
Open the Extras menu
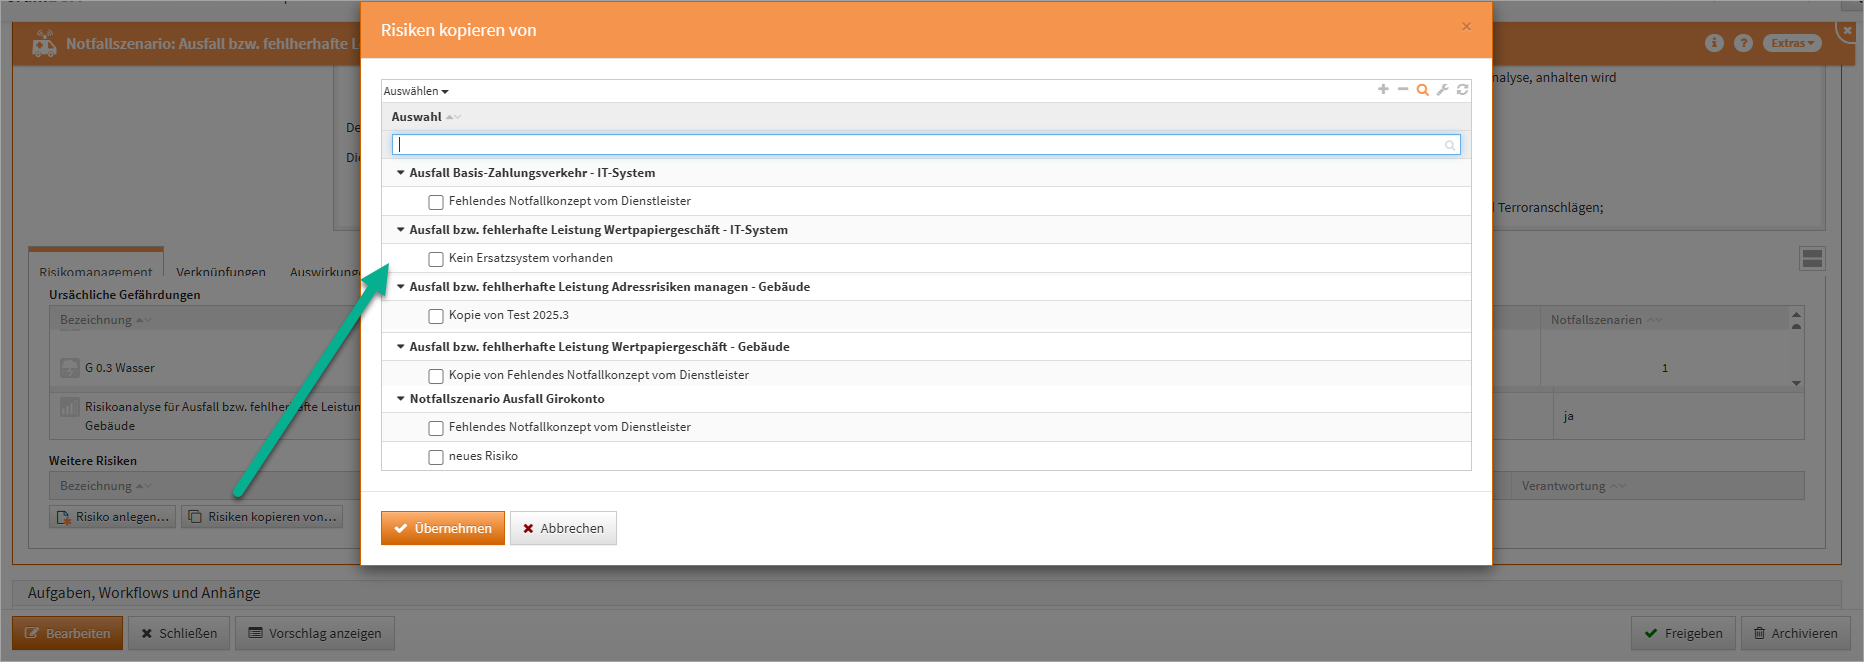coord(1791,43)
